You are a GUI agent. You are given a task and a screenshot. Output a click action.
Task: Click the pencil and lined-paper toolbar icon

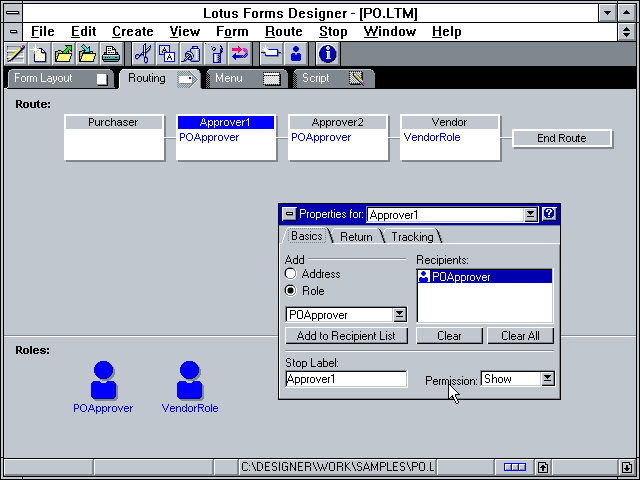pyautogui.click(x=16, y=54)
